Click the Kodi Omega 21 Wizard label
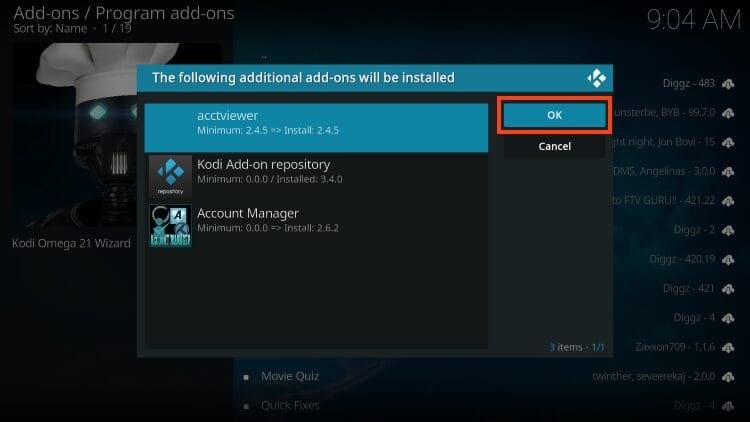Screen dimensions: 750x422 coord(71,243)
